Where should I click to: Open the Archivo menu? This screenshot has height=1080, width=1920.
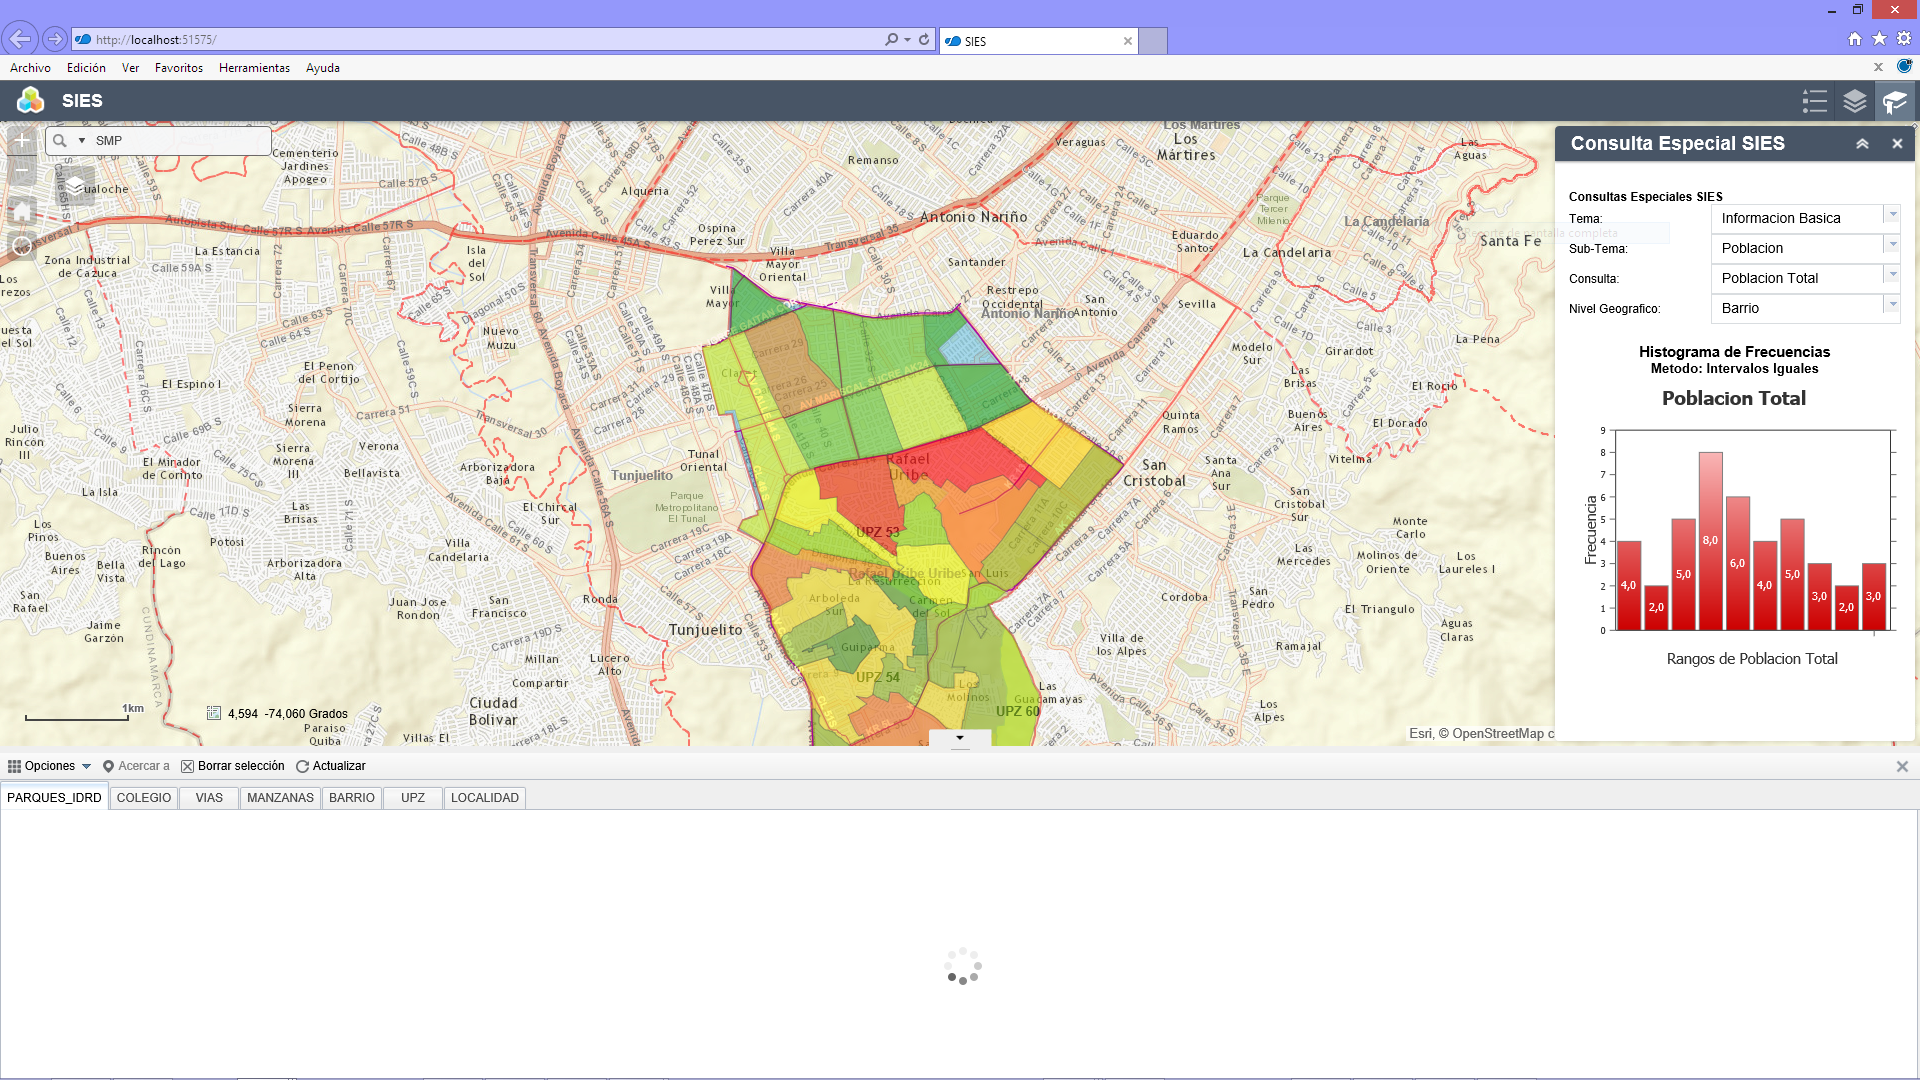[30, 68]
